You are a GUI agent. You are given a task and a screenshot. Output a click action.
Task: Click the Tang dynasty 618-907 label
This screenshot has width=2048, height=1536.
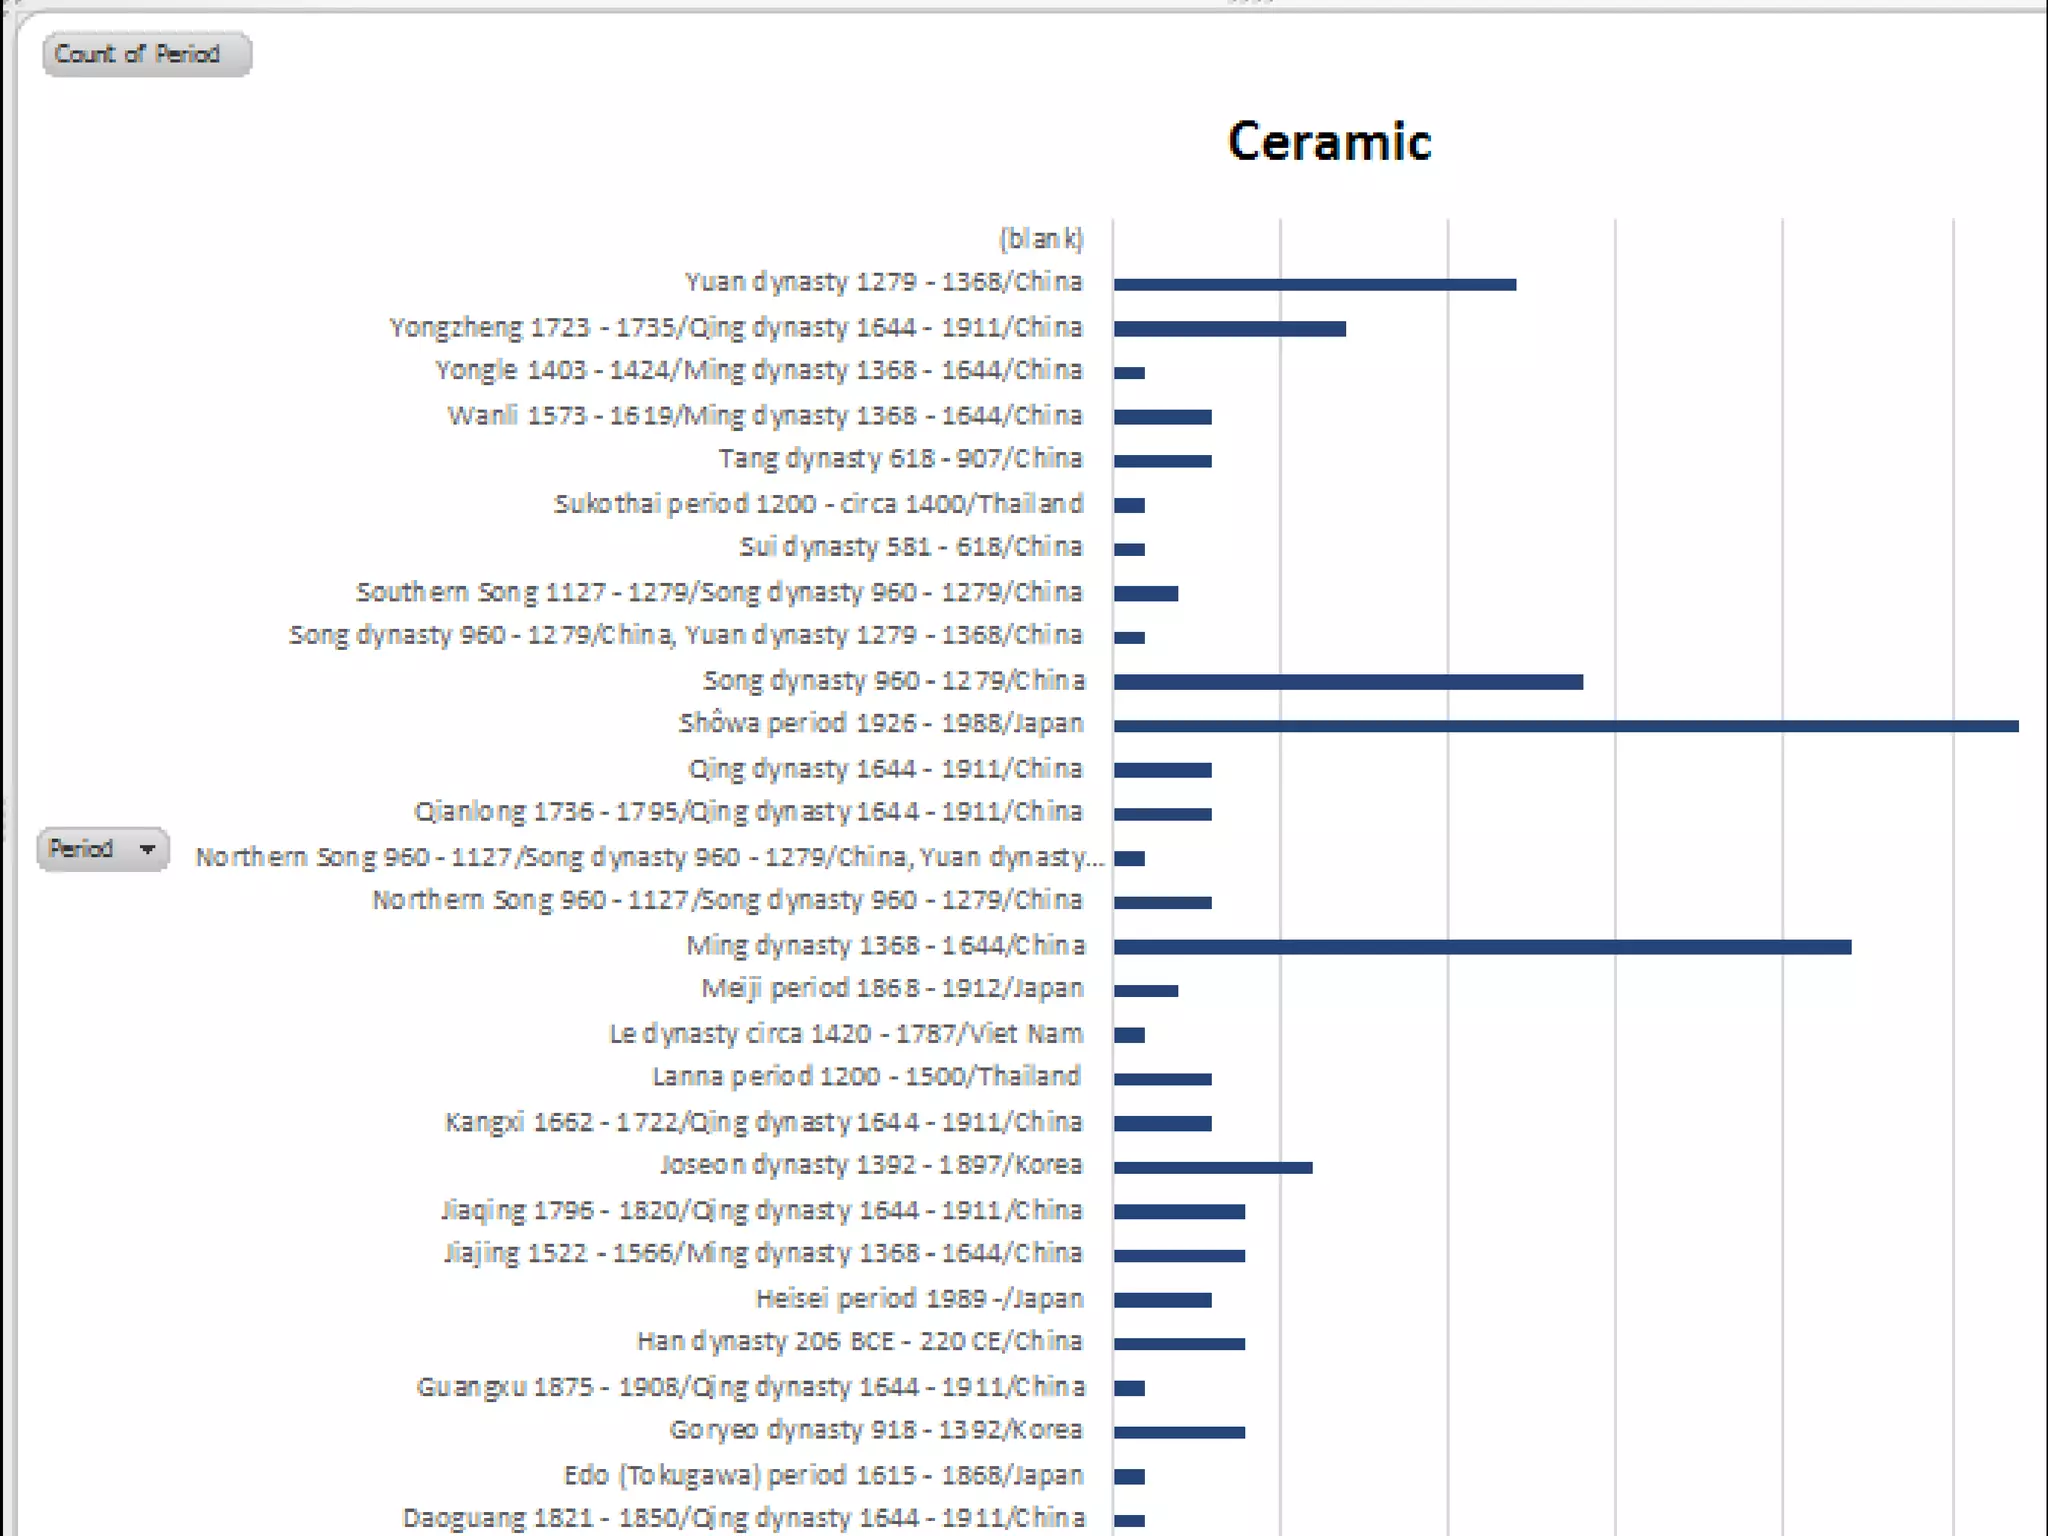coord(900,459)
